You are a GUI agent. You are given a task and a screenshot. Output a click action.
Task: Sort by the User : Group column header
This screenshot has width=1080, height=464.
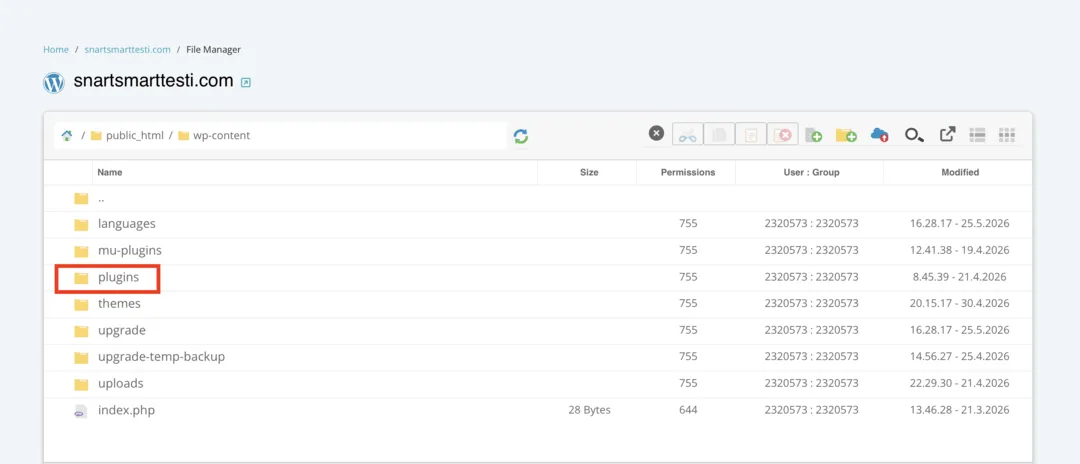pyautogui.click(x=811, y=173)
